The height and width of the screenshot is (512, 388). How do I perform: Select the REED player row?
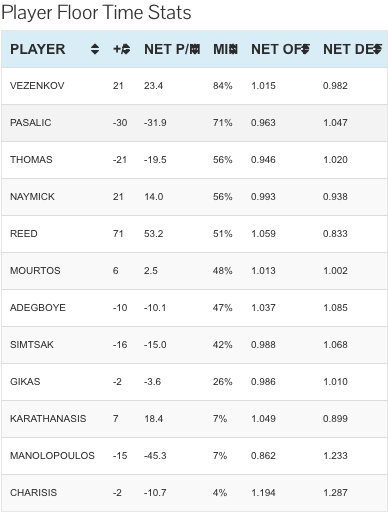tap(194, 234)
